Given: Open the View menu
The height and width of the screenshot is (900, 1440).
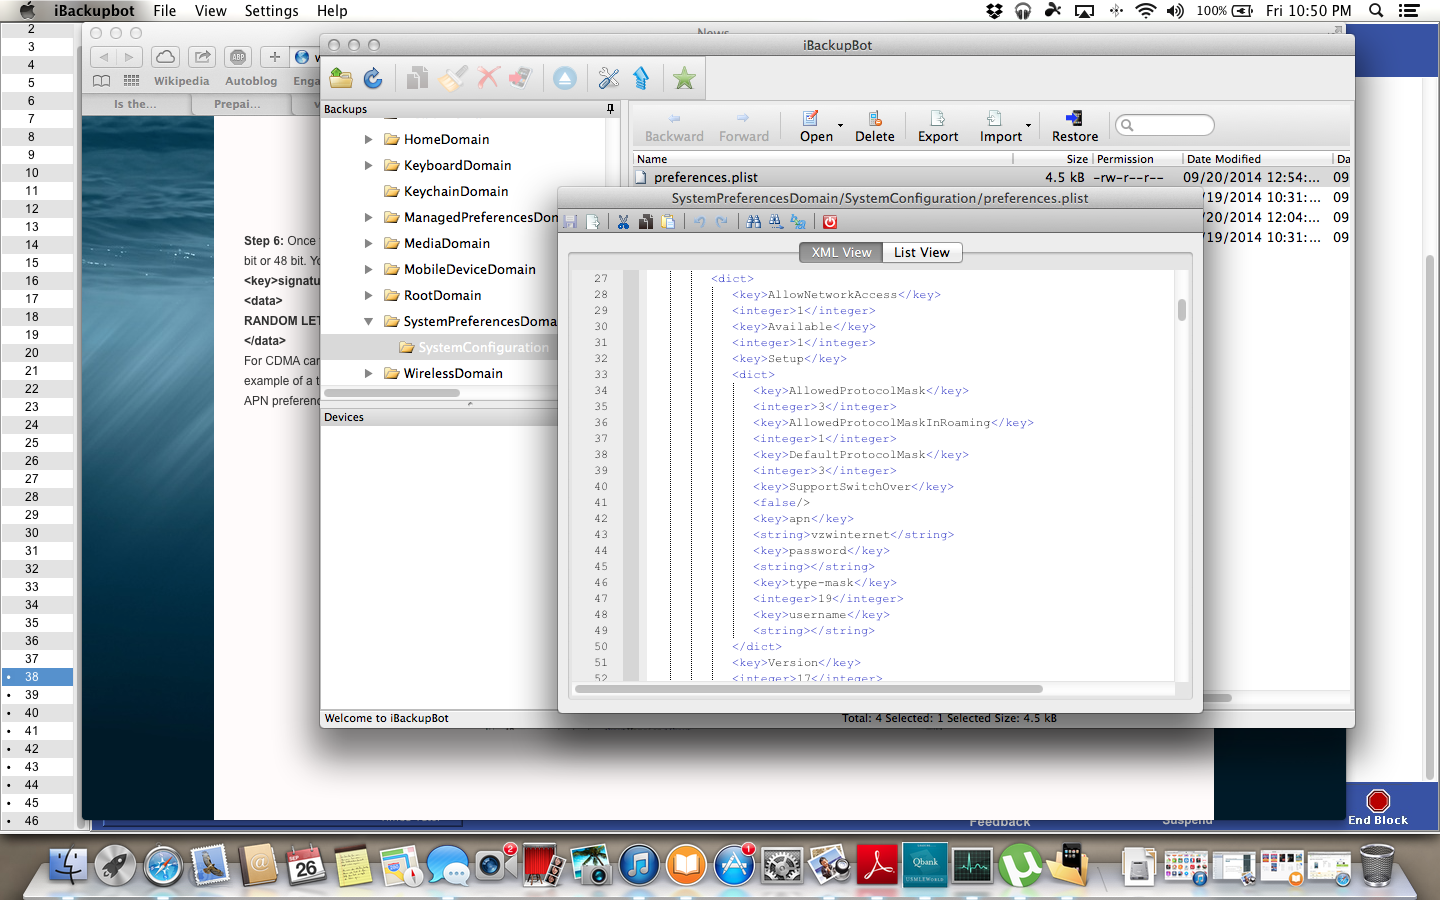Looking at the screenshot, I should [211, 11].
